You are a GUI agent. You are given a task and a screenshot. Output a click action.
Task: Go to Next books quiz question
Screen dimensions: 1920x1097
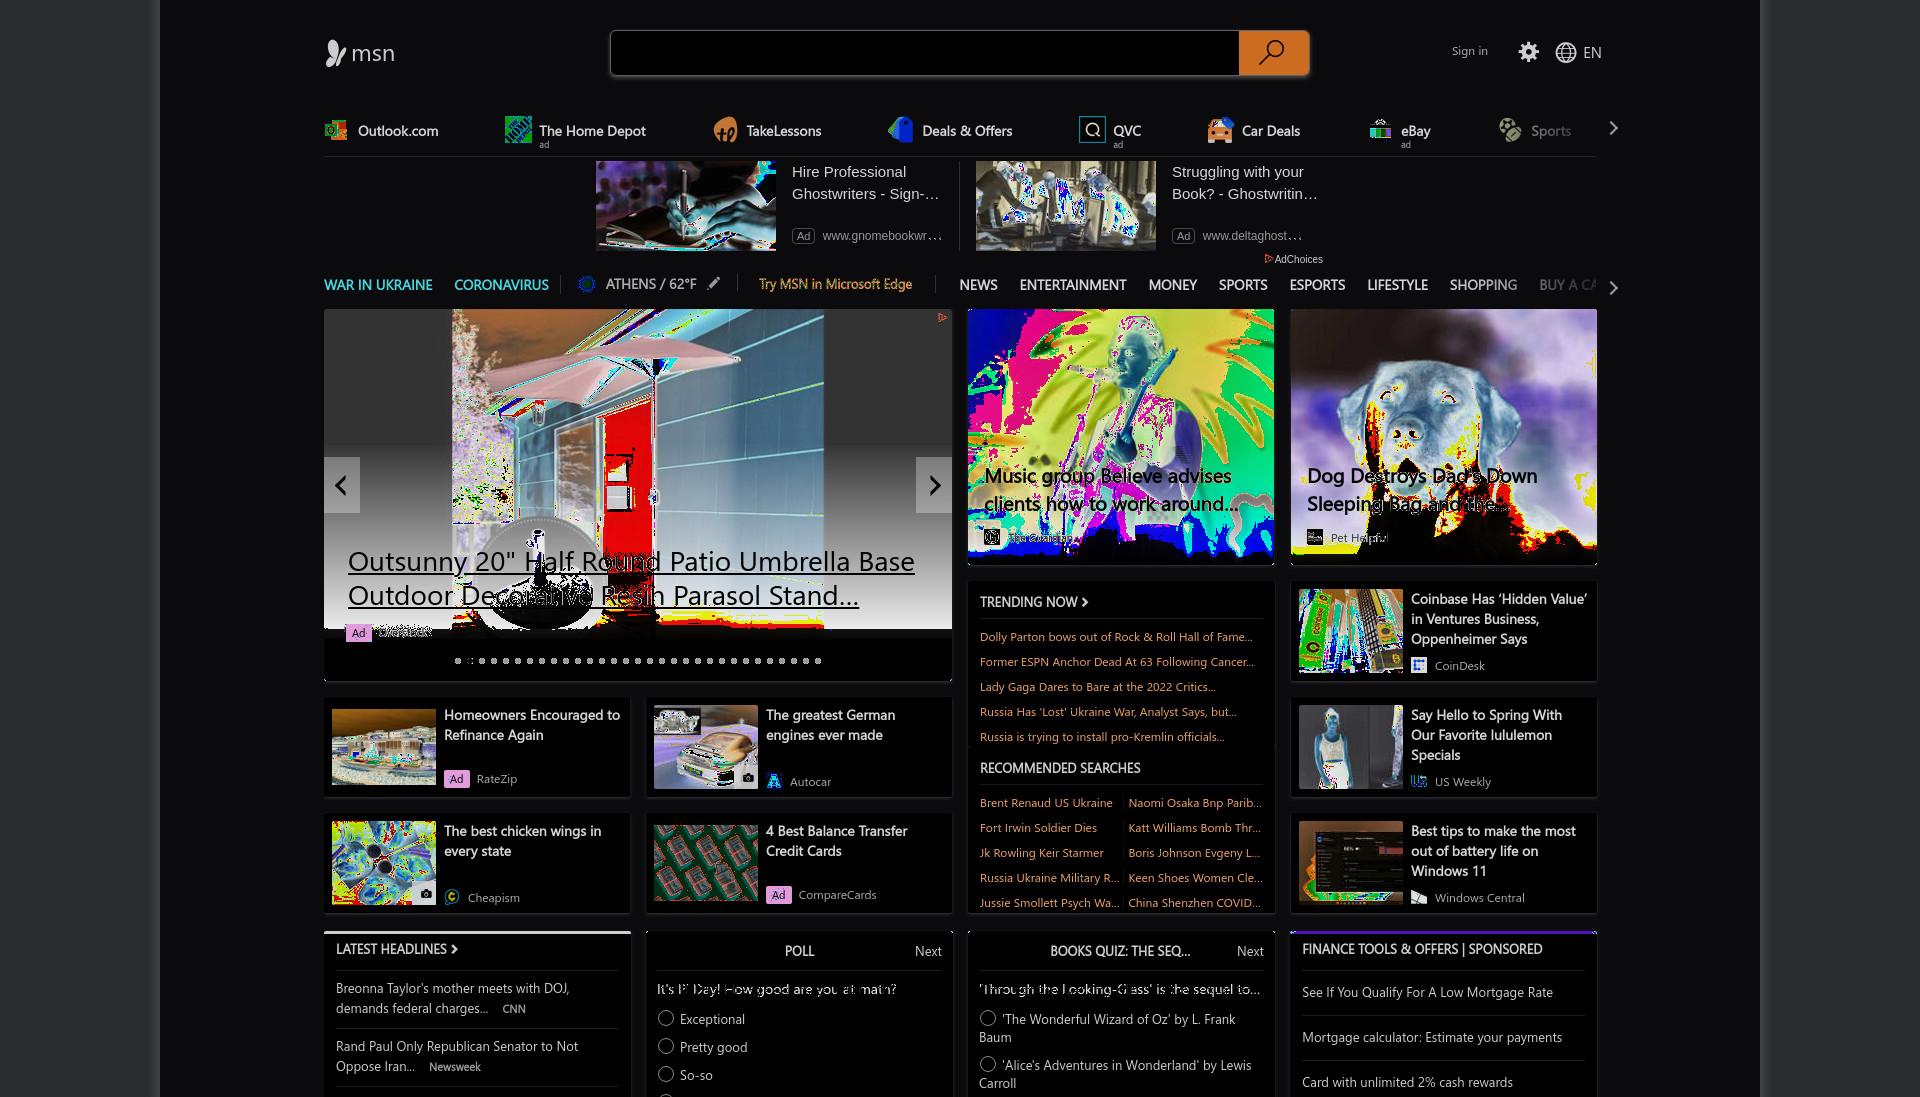tap(1250, 951)
